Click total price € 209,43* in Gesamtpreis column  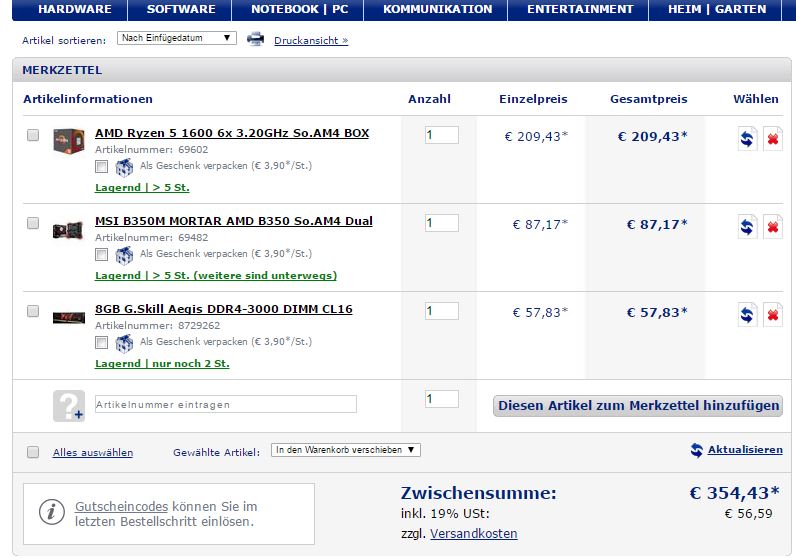click(652, 137)
